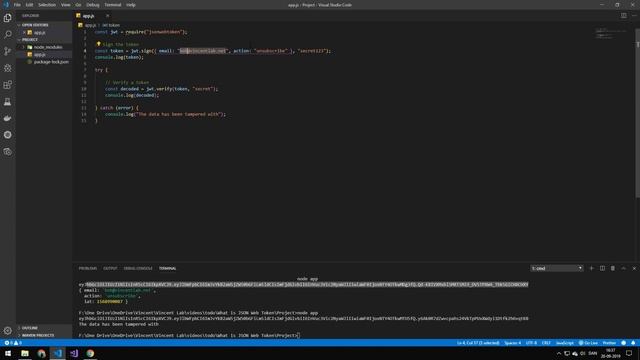The height and width of the screenshot is (360, 640).
Task: Open the Edit menu
Action: point(29,5)
